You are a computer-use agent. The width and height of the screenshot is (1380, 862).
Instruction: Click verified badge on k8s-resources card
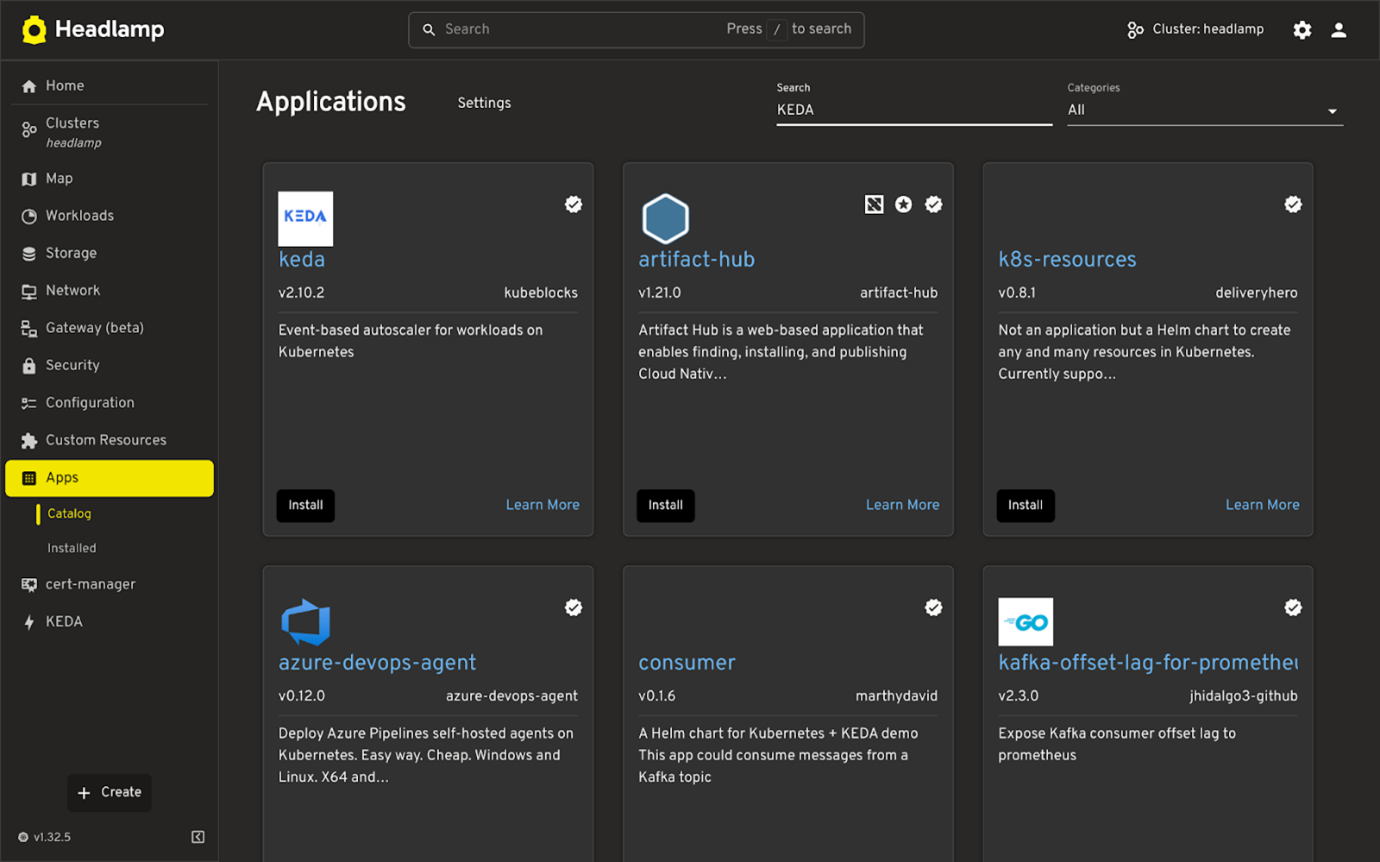pos(1293,204)
